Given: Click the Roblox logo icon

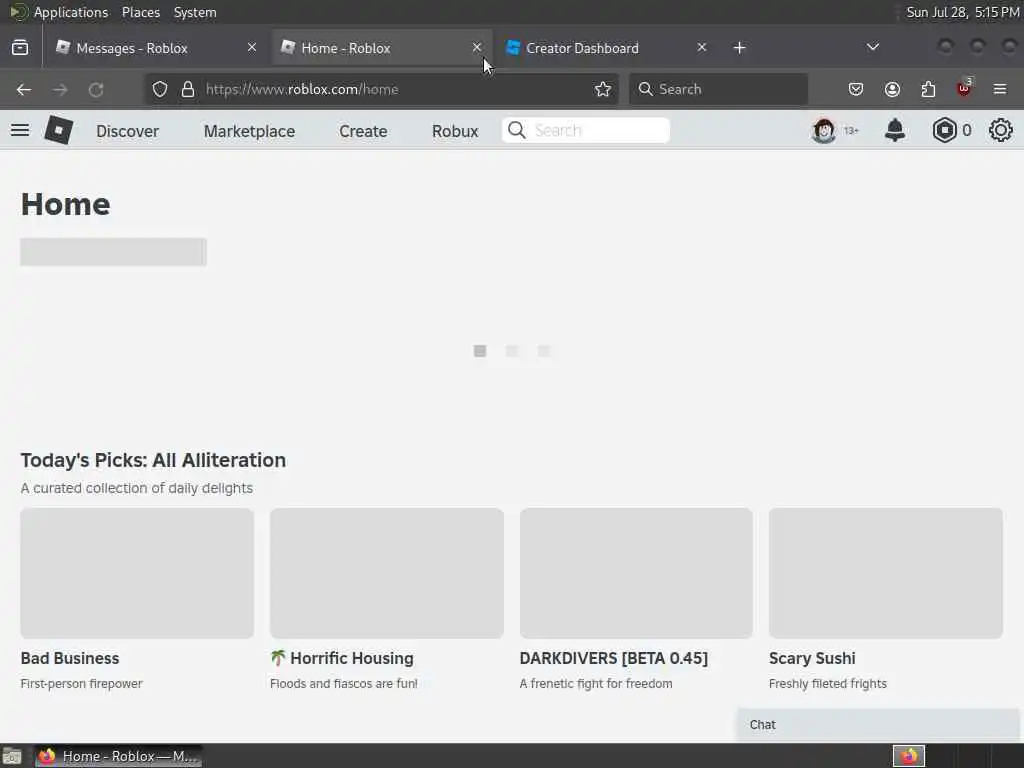Looking at the screenshot, I should [x=59, y=130].
